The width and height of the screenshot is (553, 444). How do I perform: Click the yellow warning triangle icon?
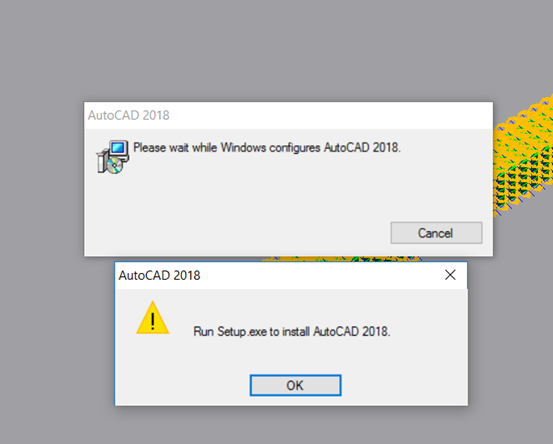tap(153, 318)
